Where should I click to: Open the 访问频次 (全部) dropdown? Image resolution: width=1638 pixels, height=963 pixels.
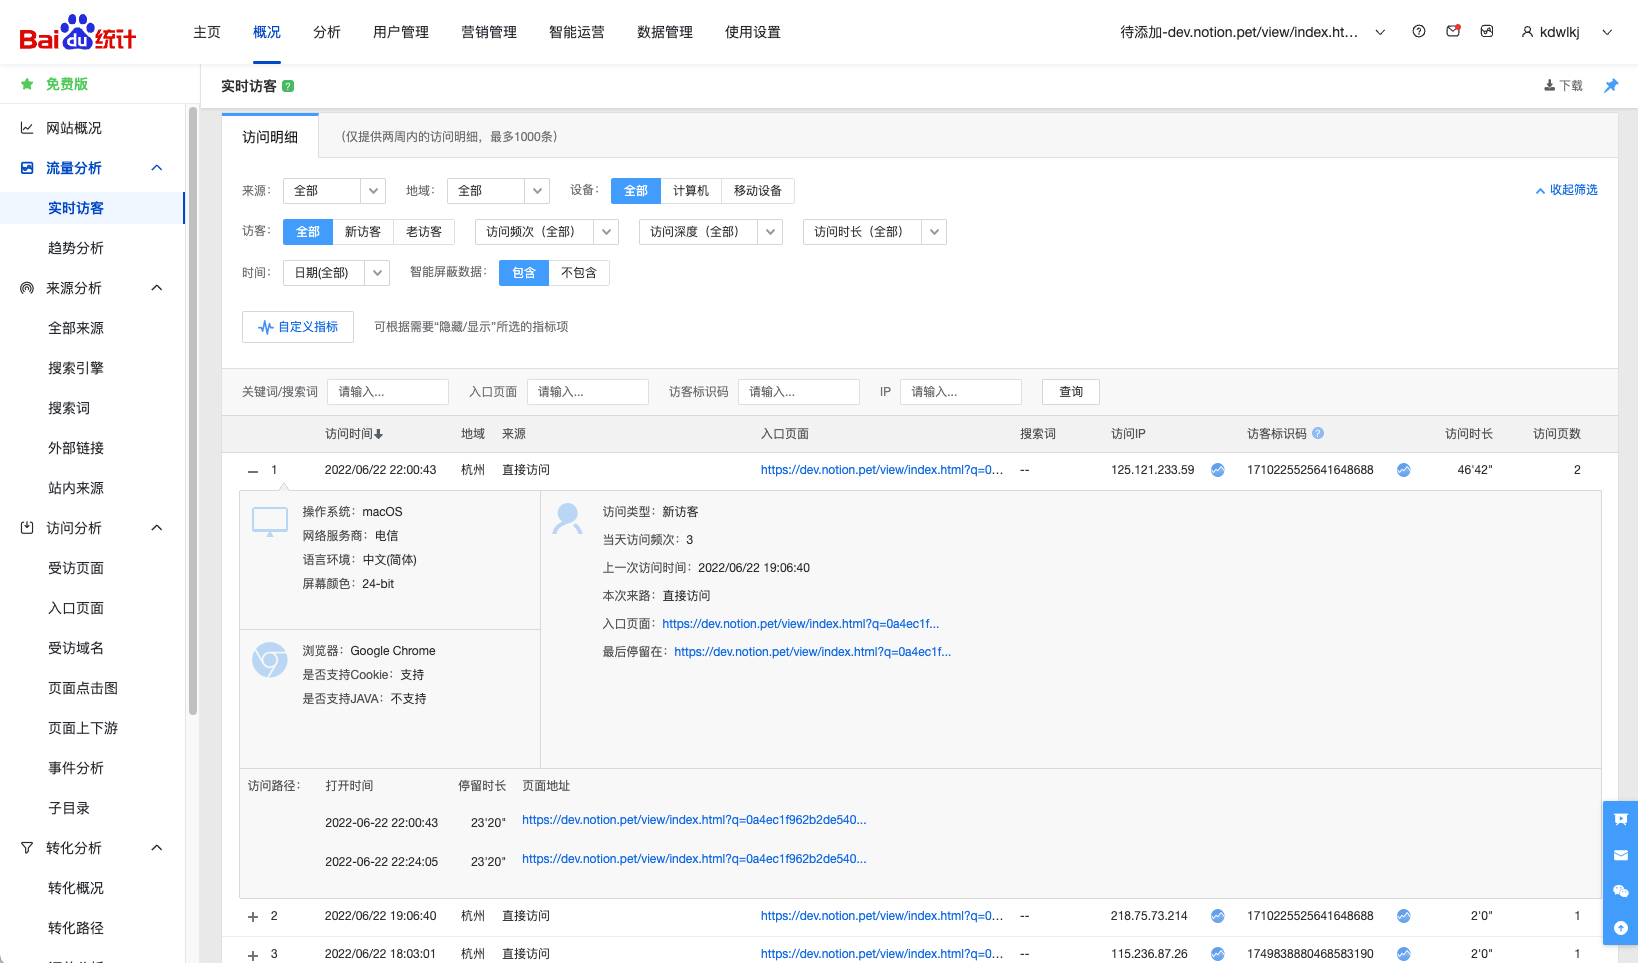[x=547, y=232]
